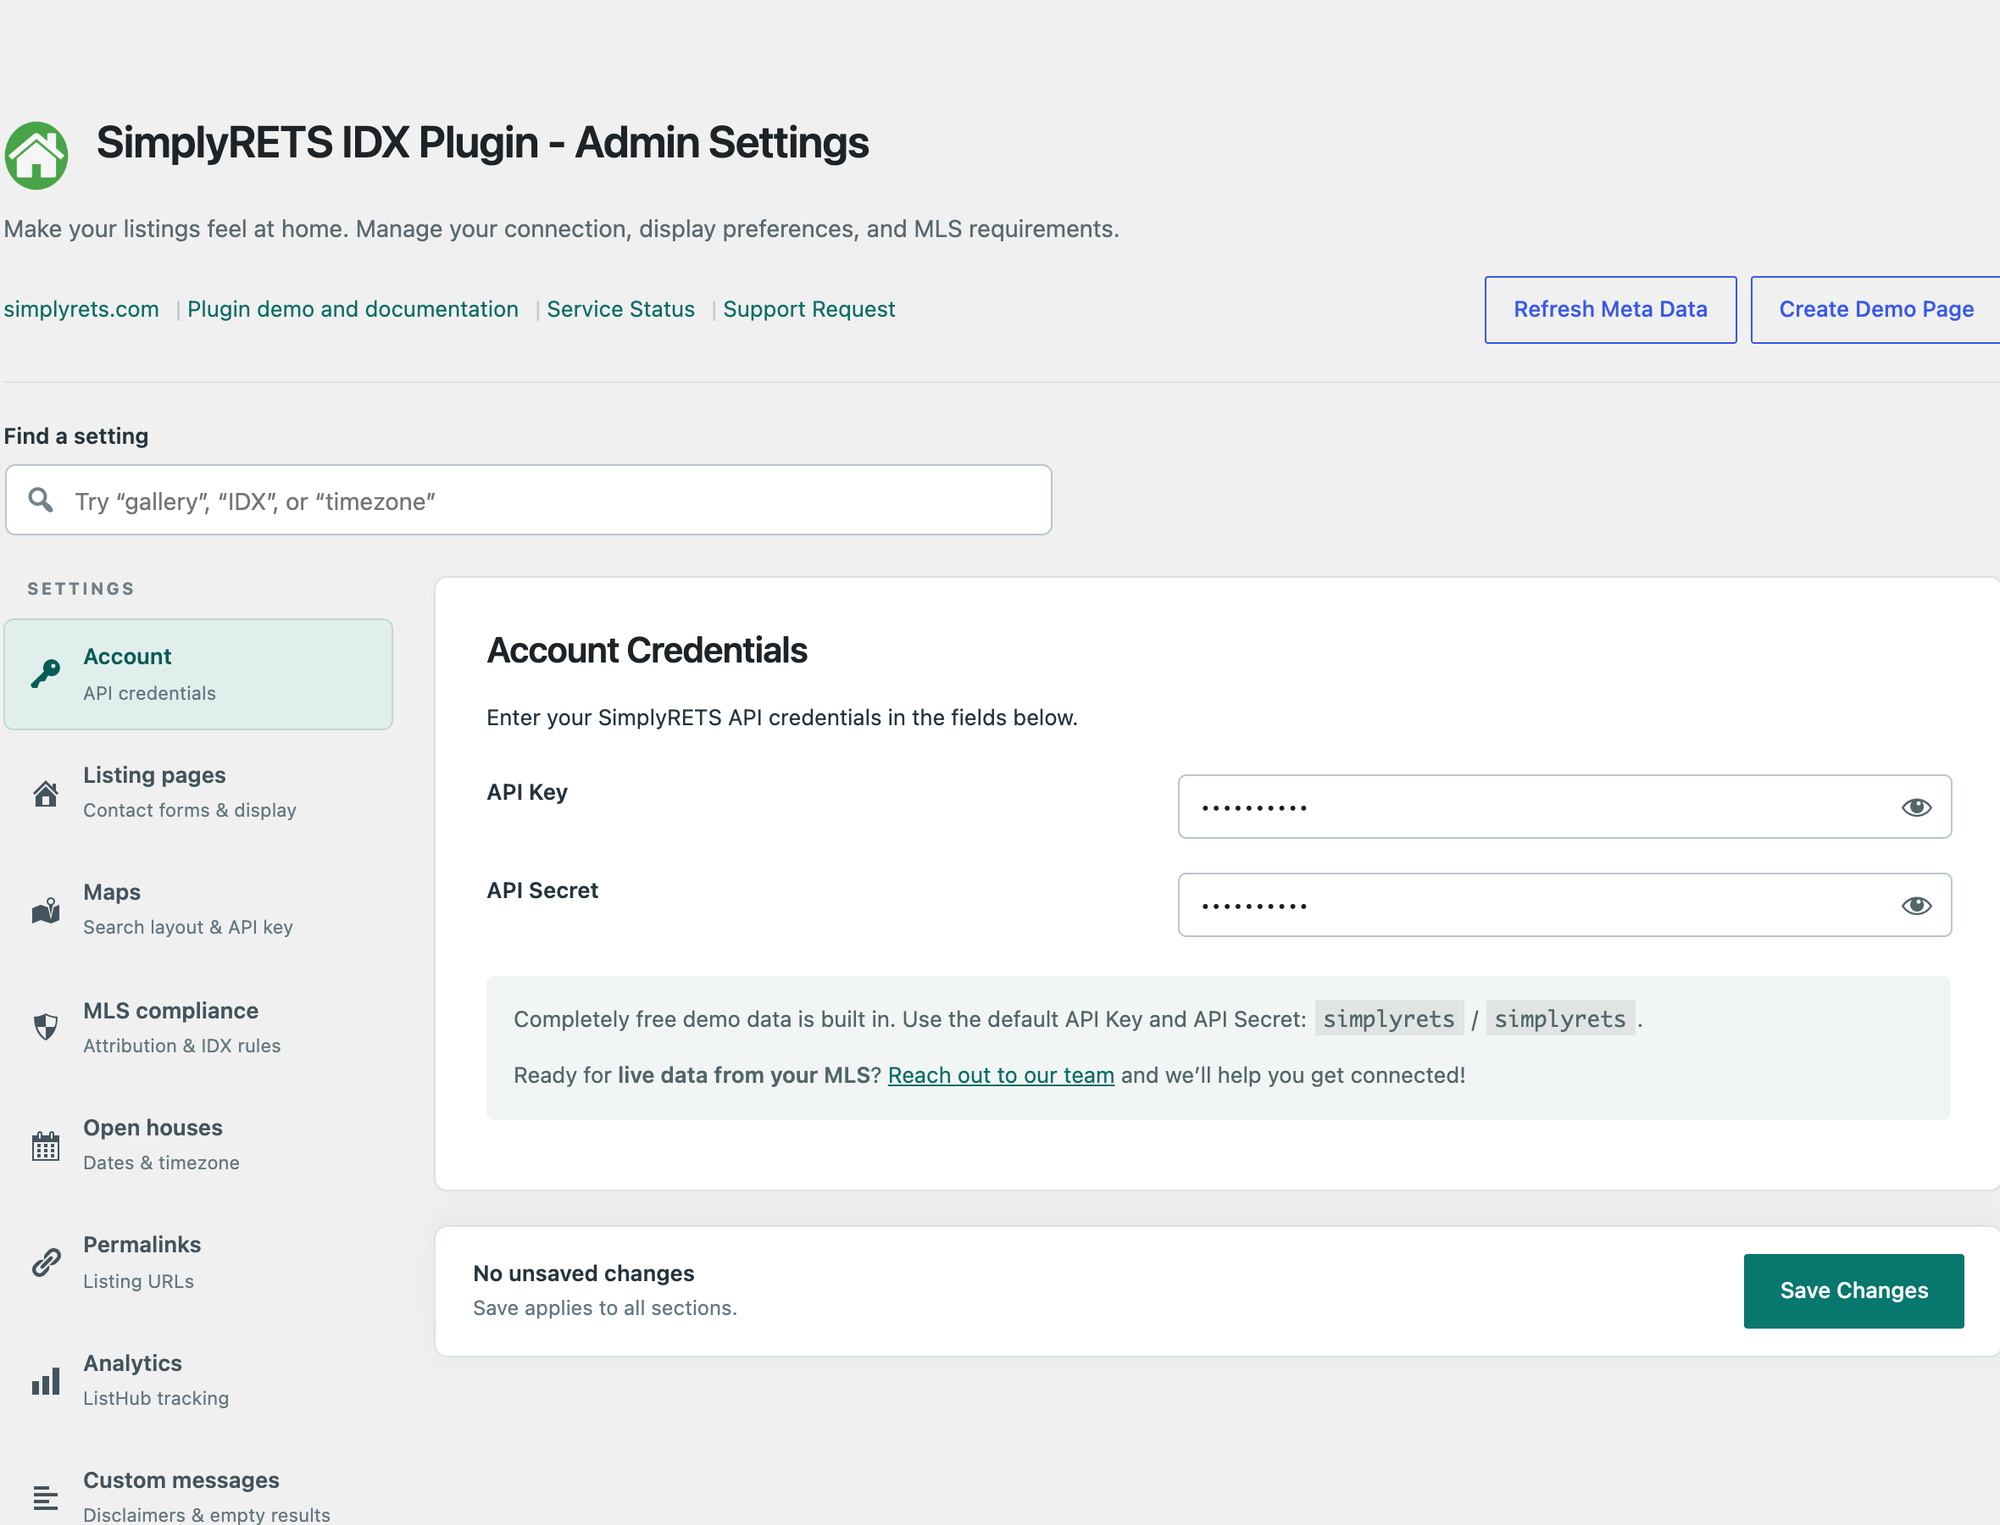Image resolution: width=2000 pixels, height=1525 pixels.
Task: Open the Account settings section
Action: [198, 674]
